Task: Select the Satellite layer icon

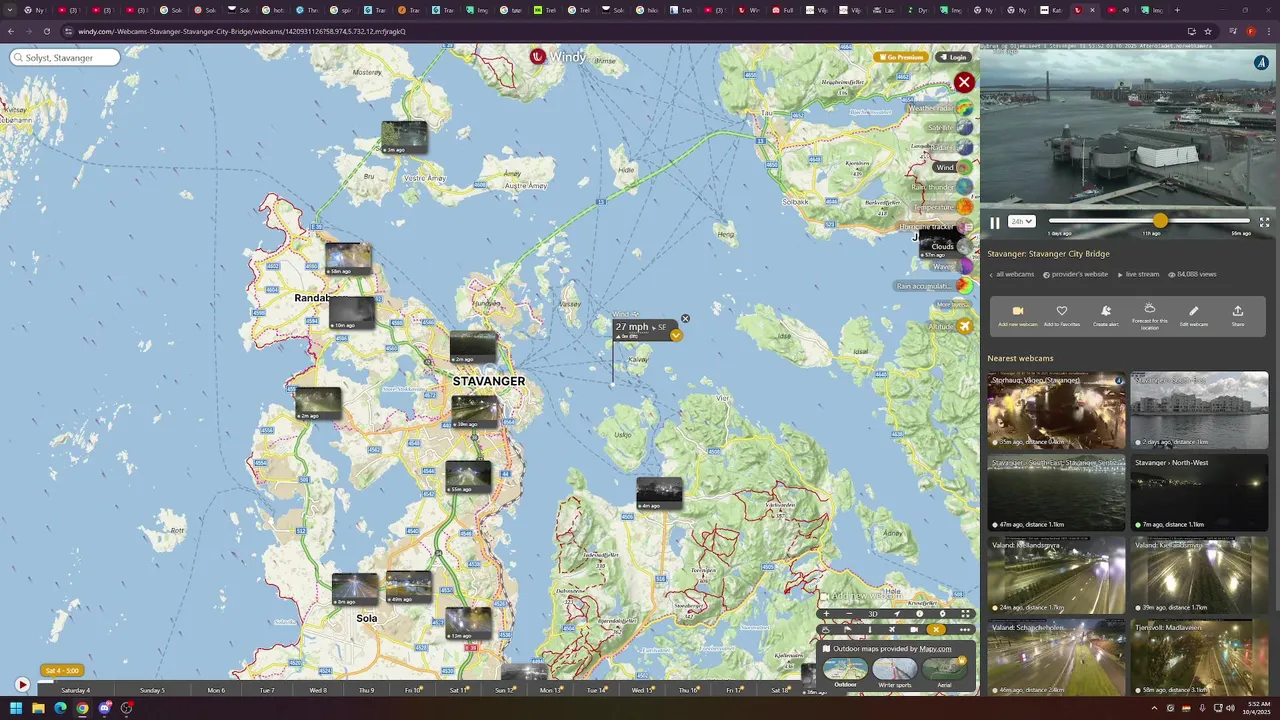Action: 964,128
